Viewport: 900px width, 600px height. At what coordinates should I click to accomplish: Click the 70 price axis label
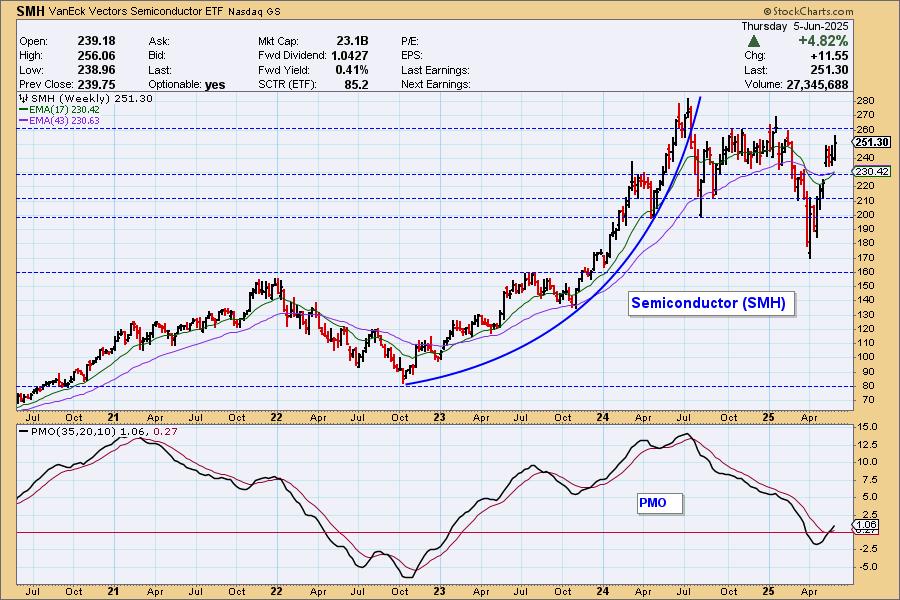(868, 400)
